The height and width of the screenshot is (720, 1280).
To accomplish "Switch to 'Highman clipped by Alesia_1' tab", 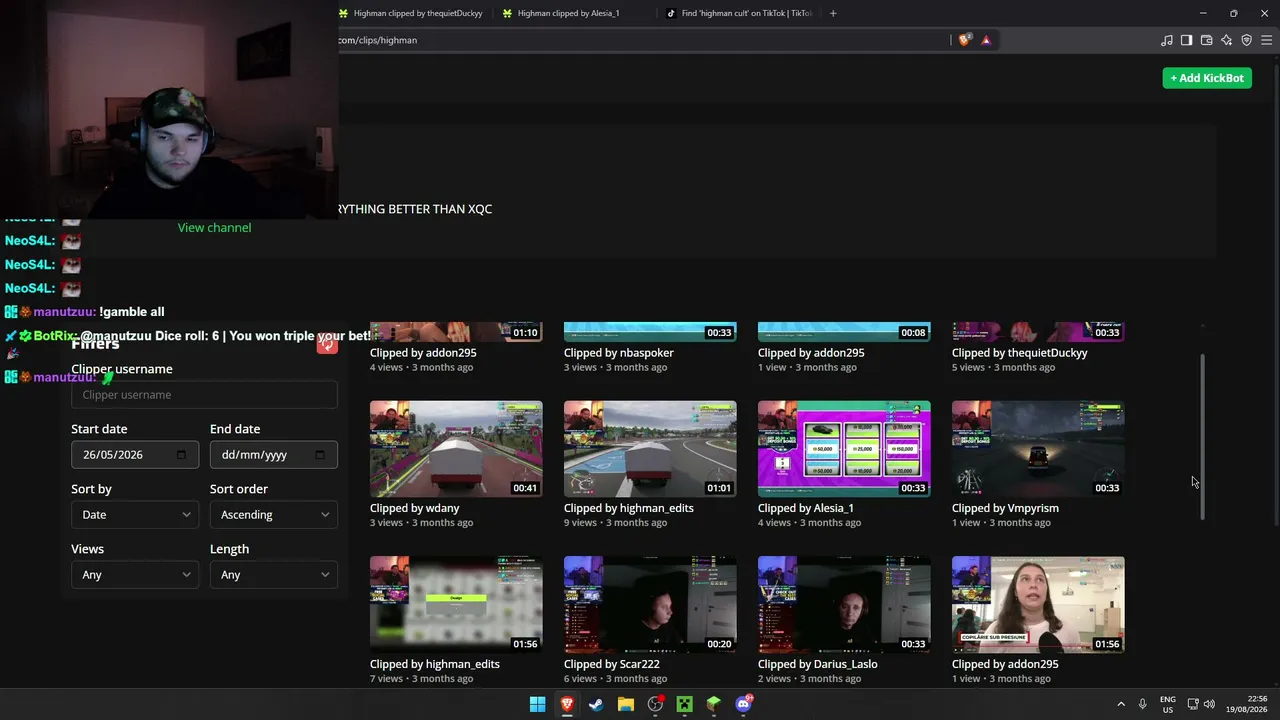I will (569, 13).
